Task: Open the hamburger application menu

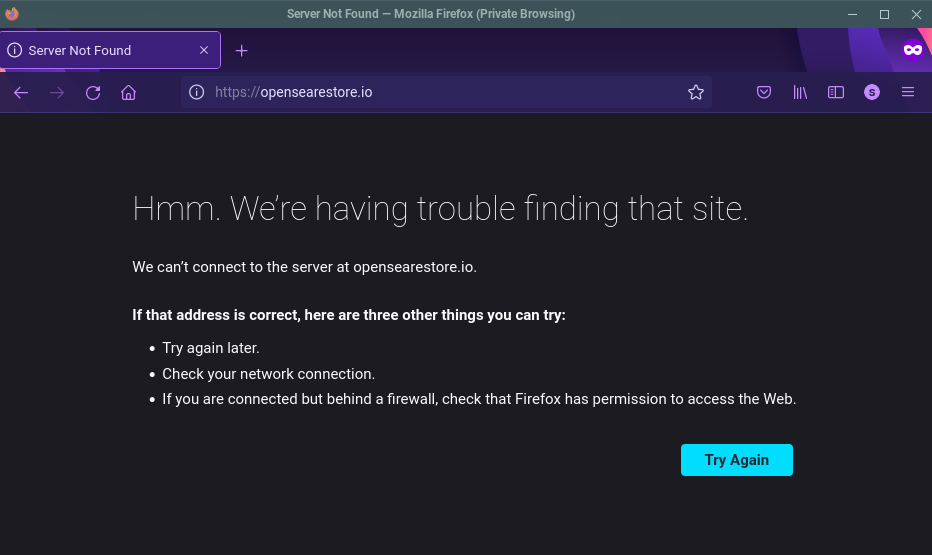Action: point(908,92)
